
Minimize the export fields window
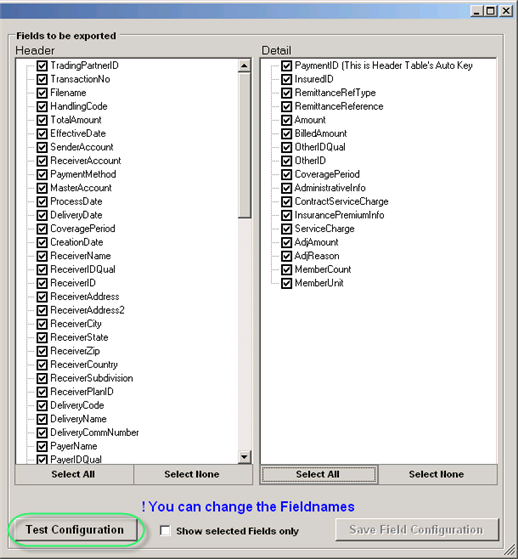(476, 11)
